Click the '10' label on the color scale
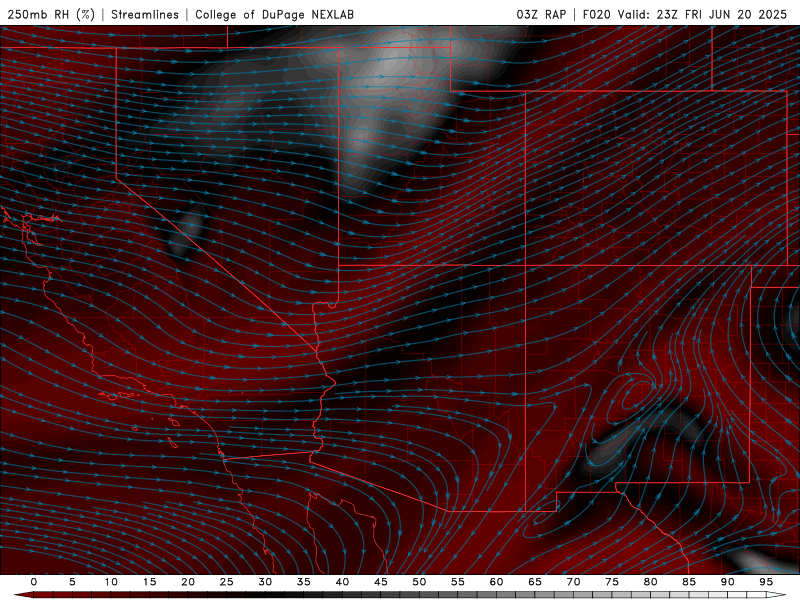The image size is (800, 600). tap(111, 582)
